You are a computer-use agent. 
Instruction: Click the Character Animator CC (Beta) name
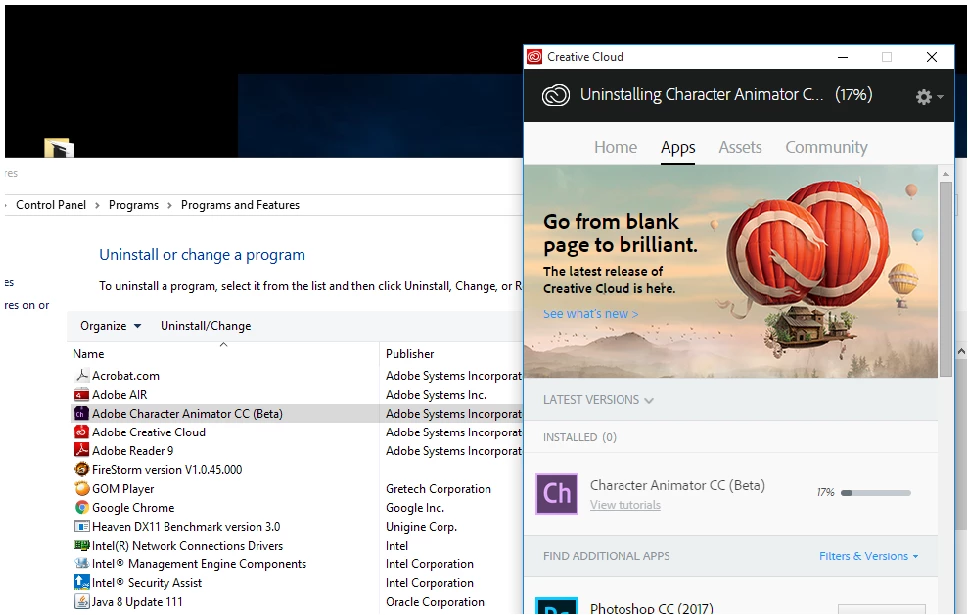coord(677,485)
